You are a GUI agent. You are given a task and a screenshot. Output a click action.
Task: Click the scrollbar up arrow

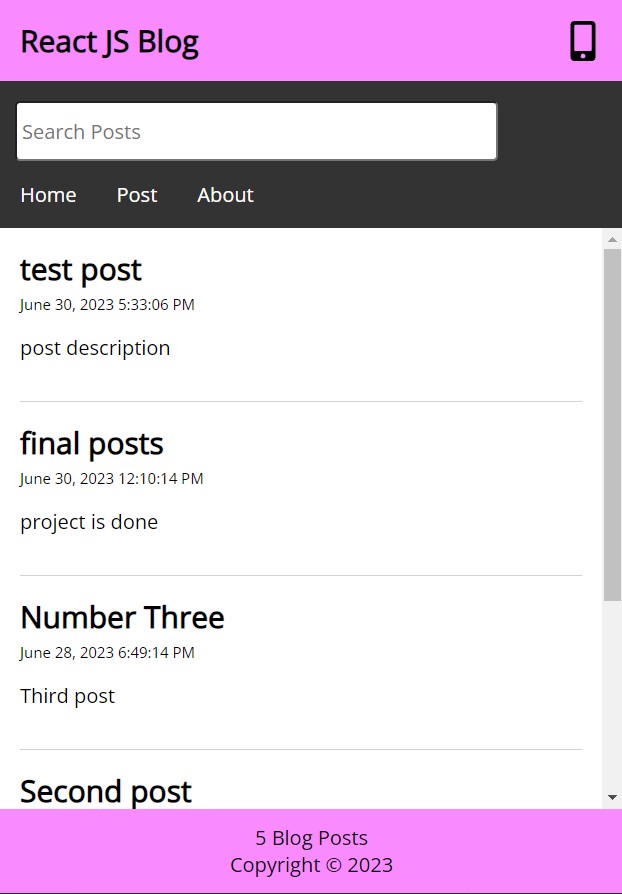pos(612,240)
